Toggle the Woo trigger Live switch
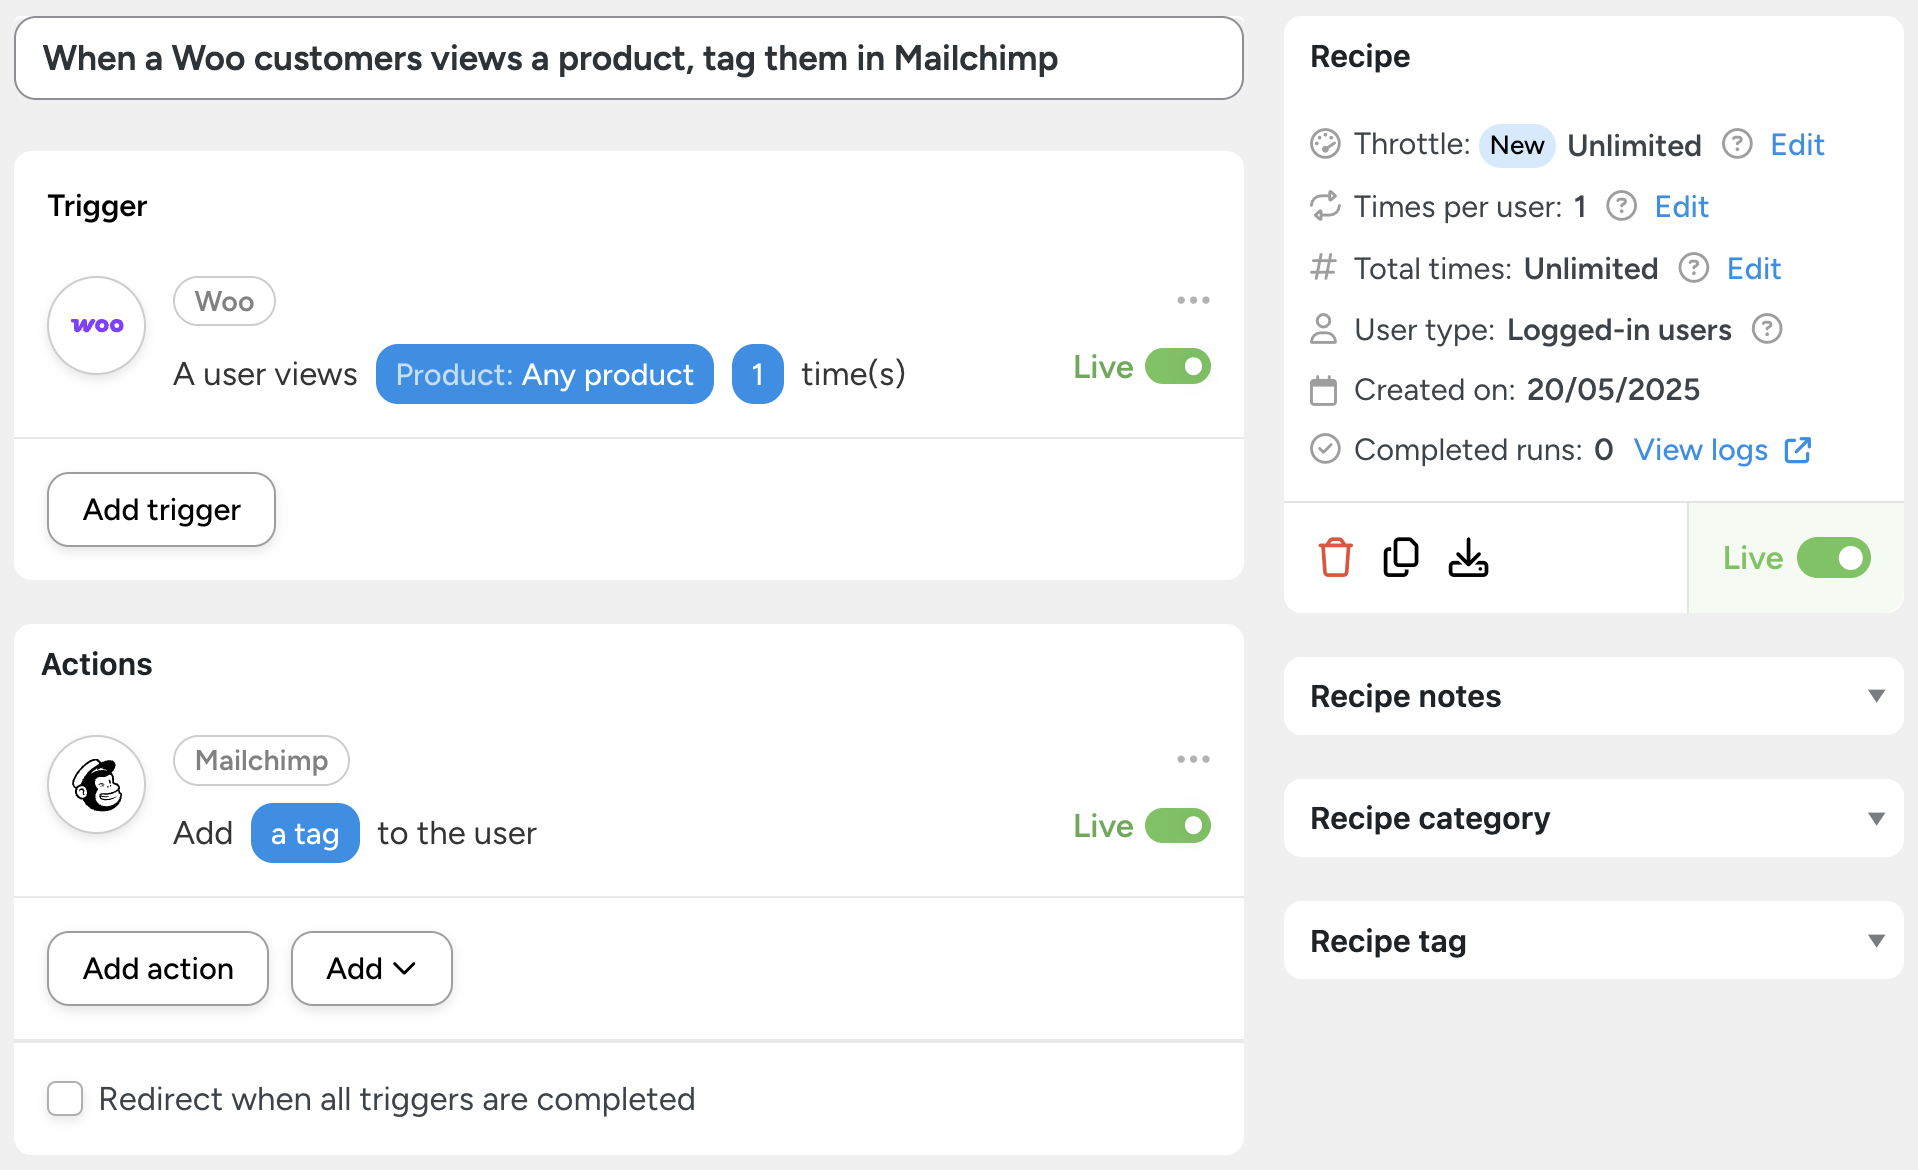This screenshot has height=1170, width=1918. 1177,367
